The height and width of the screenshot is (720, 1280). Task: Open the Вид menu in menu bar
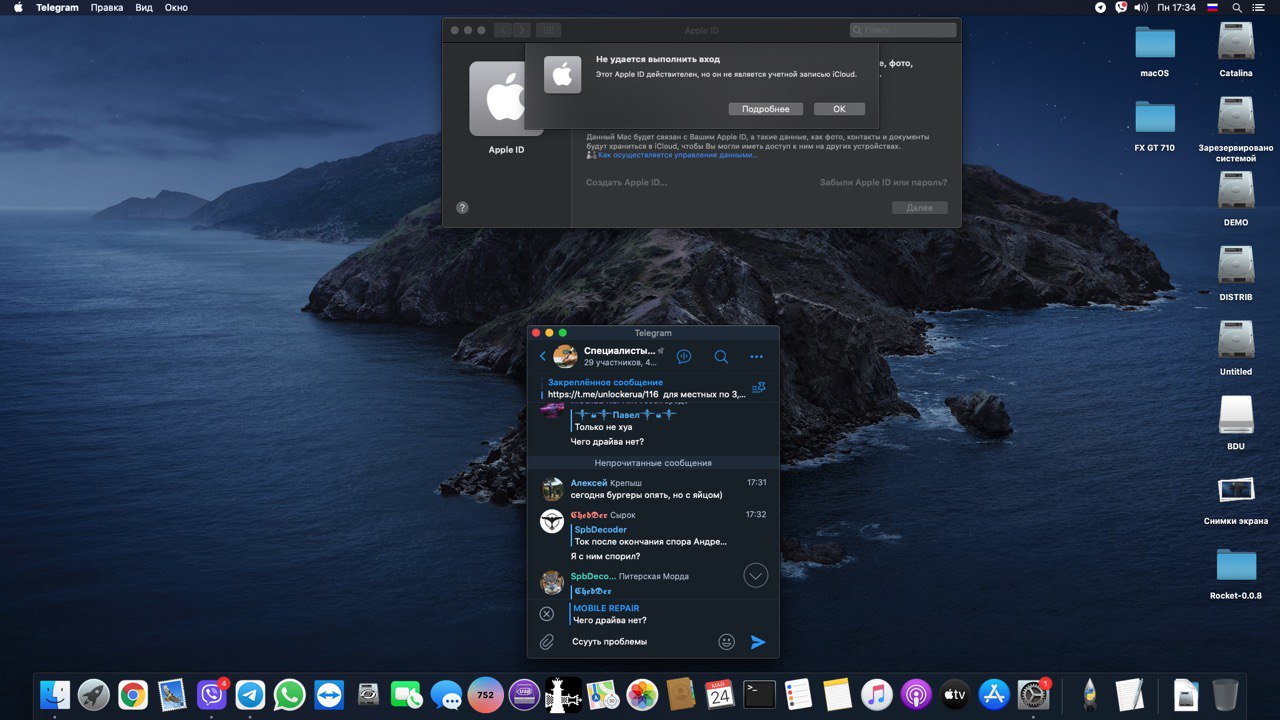click(x=144, y=7)
